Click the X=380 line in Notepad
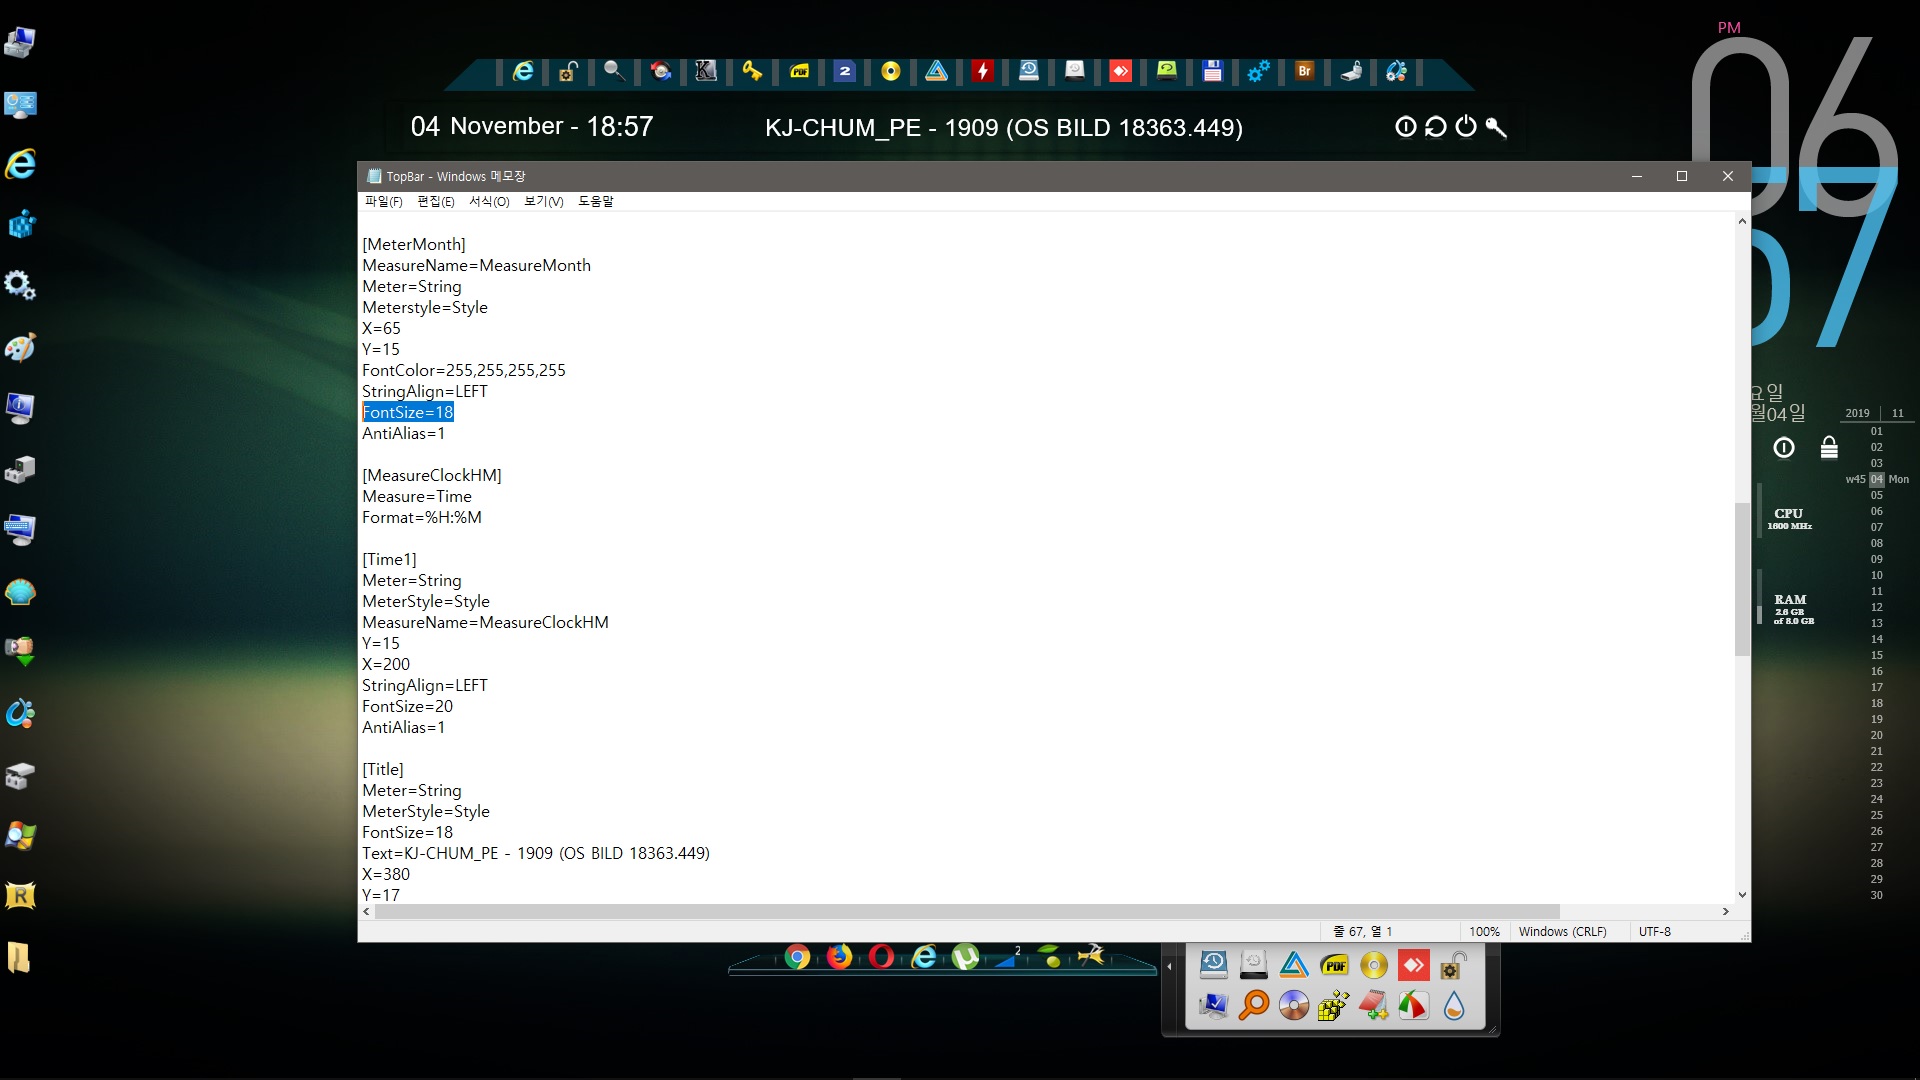Screen dimensions: 1920x1080 (386, 874)
